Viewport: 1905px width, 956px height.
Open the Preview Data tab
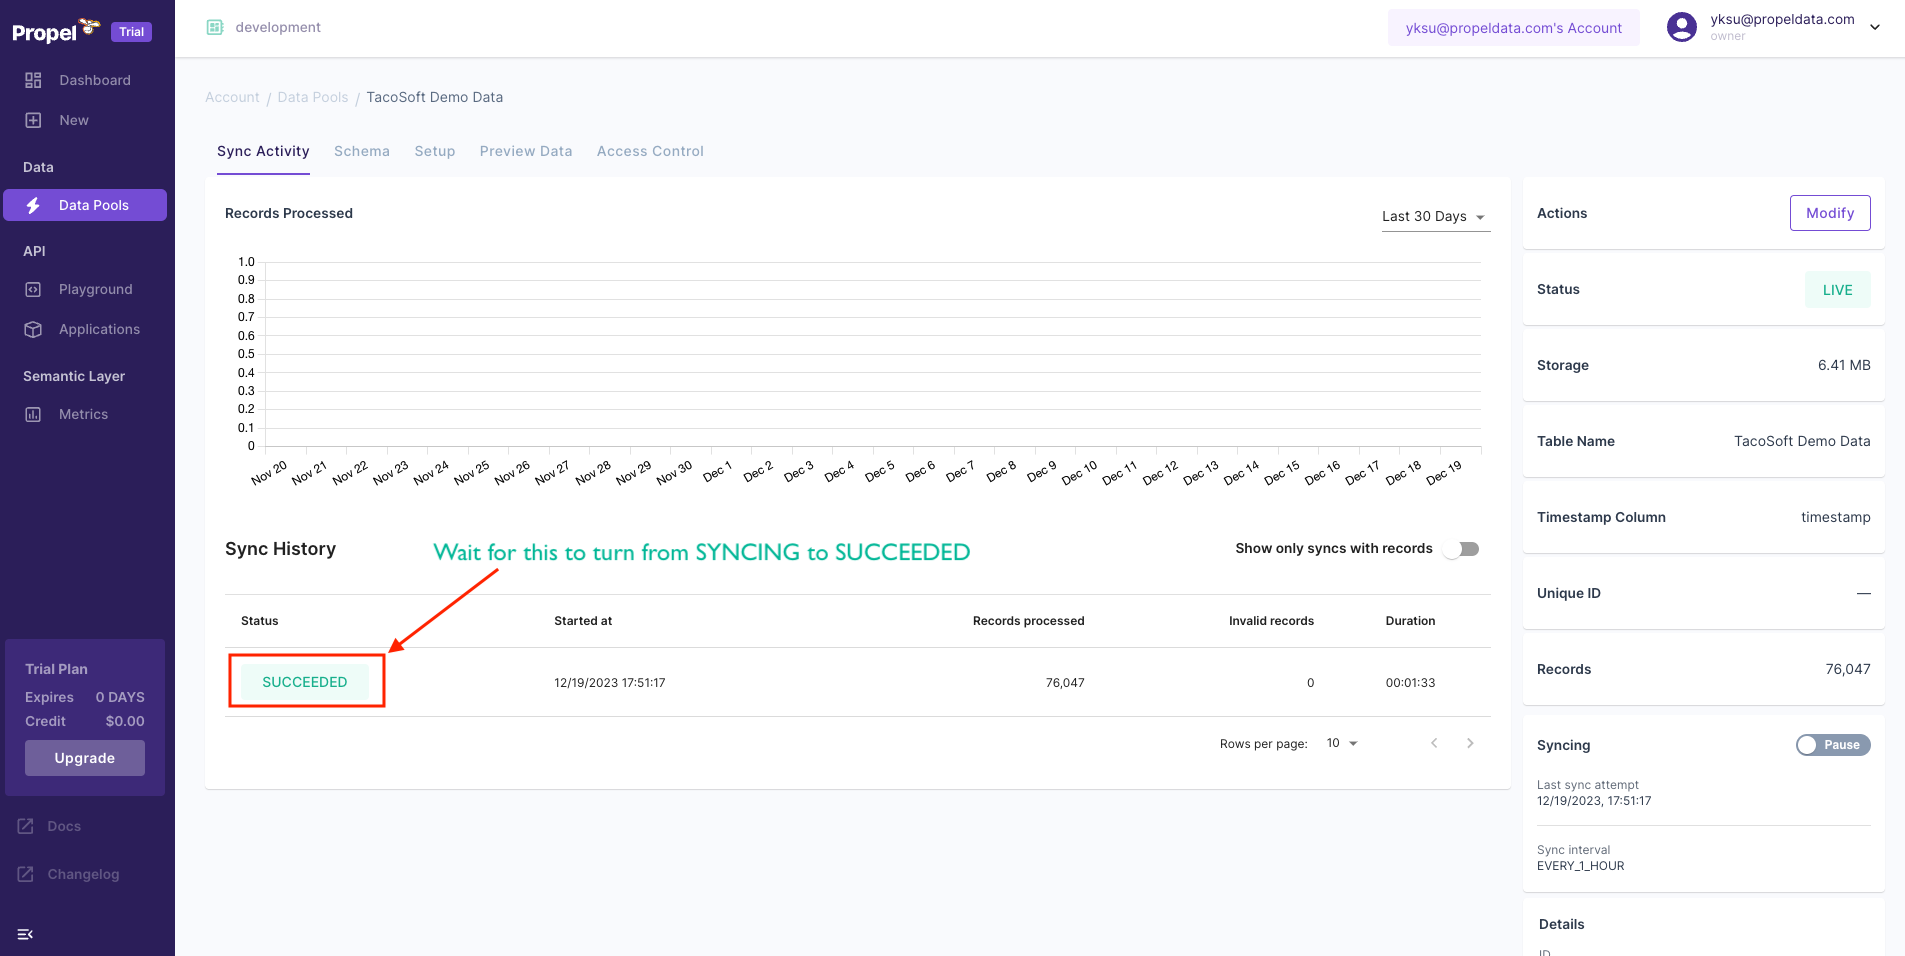coord(526,151)
